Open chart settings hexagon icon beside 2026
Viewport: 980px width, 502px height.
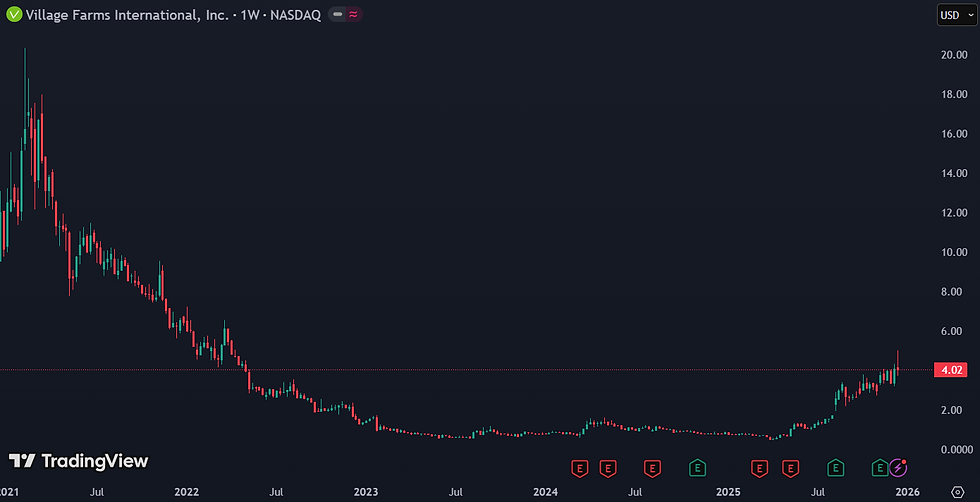(x=957, y=491)
